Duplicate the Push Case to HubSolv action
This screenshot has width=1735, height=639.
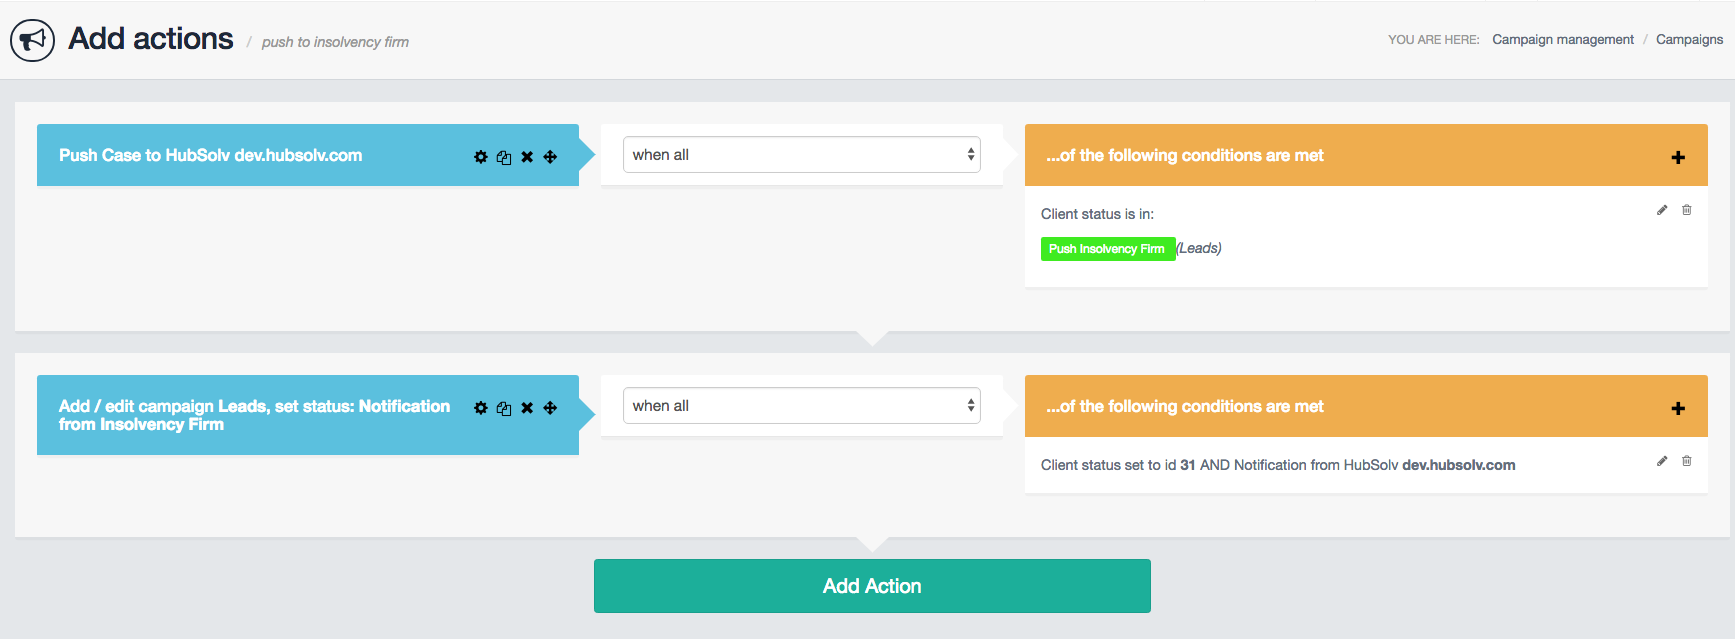tap(504, 157)
